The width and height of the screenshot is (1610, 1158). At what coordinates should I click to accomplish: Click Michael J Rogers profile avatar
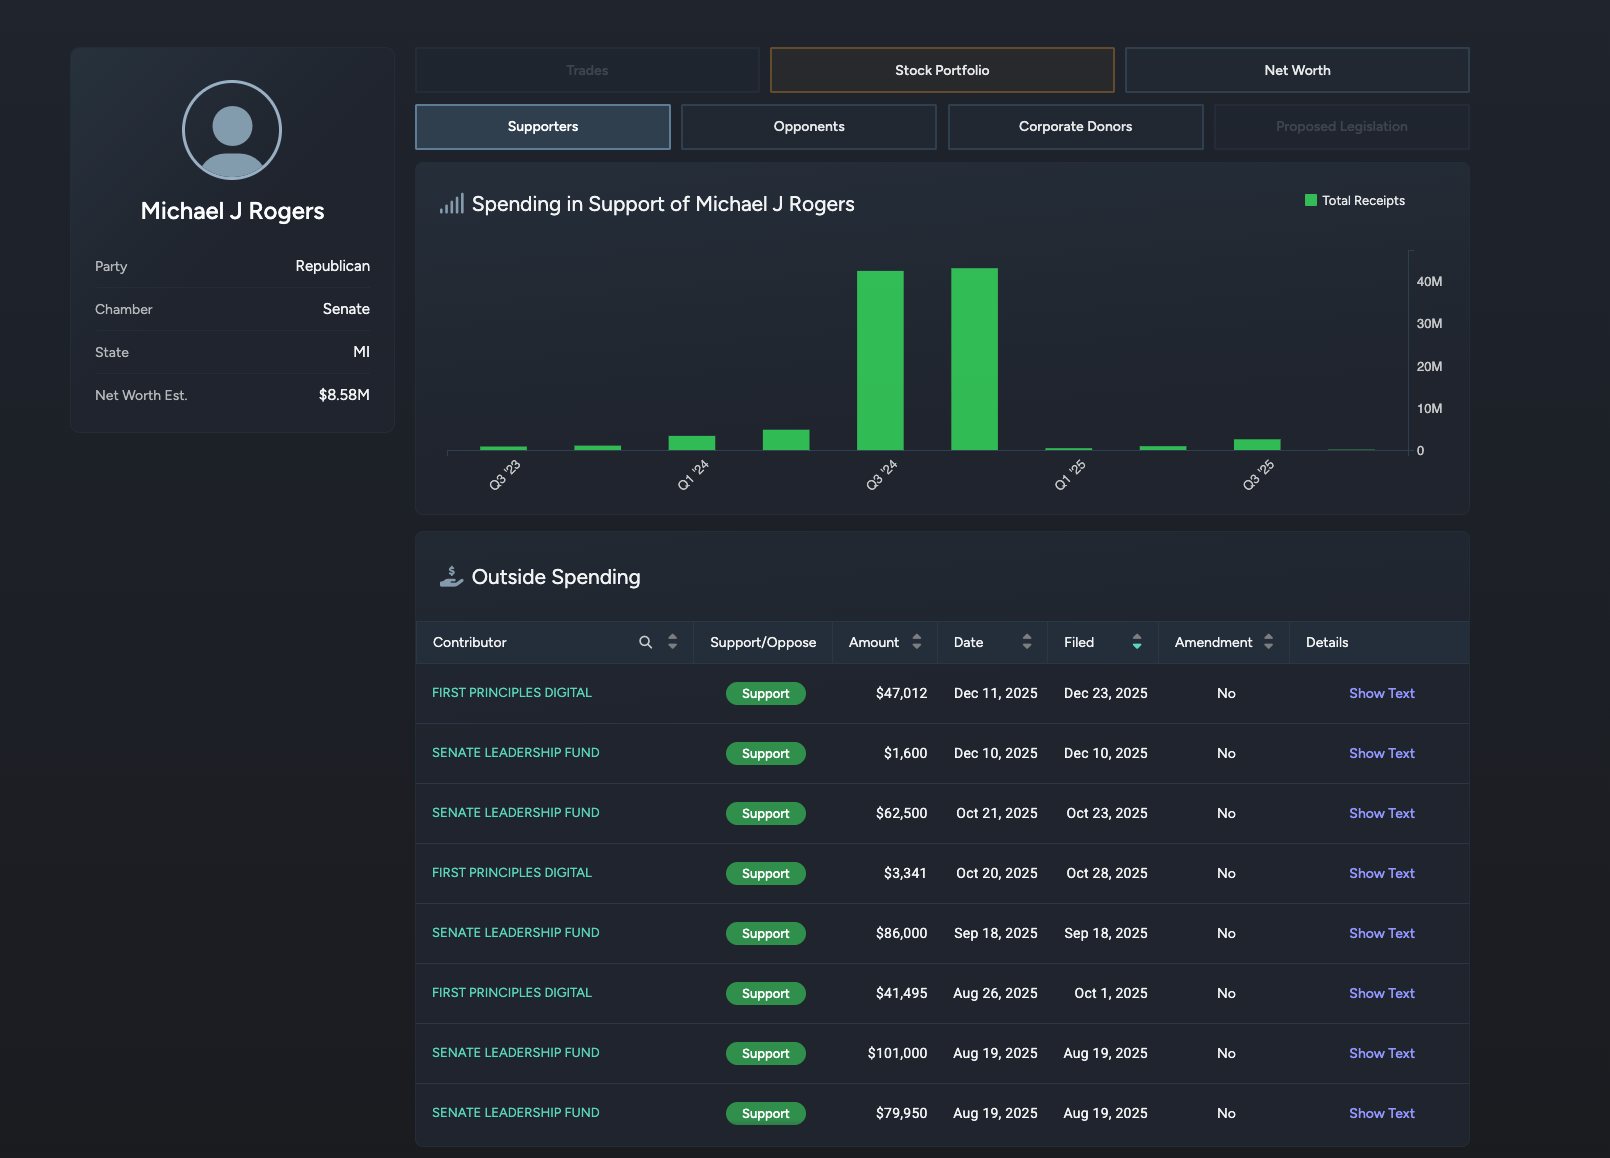click(x=232, y=130)
